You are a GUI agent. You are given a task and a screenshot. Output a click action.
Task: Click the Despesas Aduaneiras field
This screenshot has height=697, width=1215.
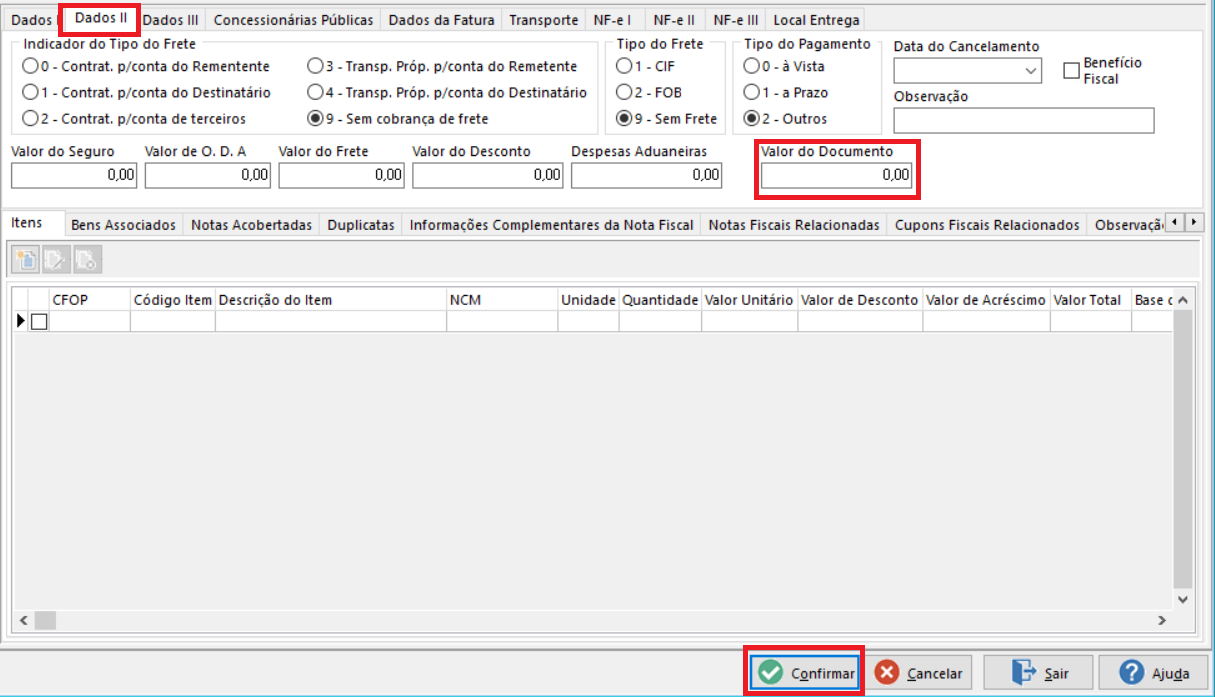pos(646,175)
